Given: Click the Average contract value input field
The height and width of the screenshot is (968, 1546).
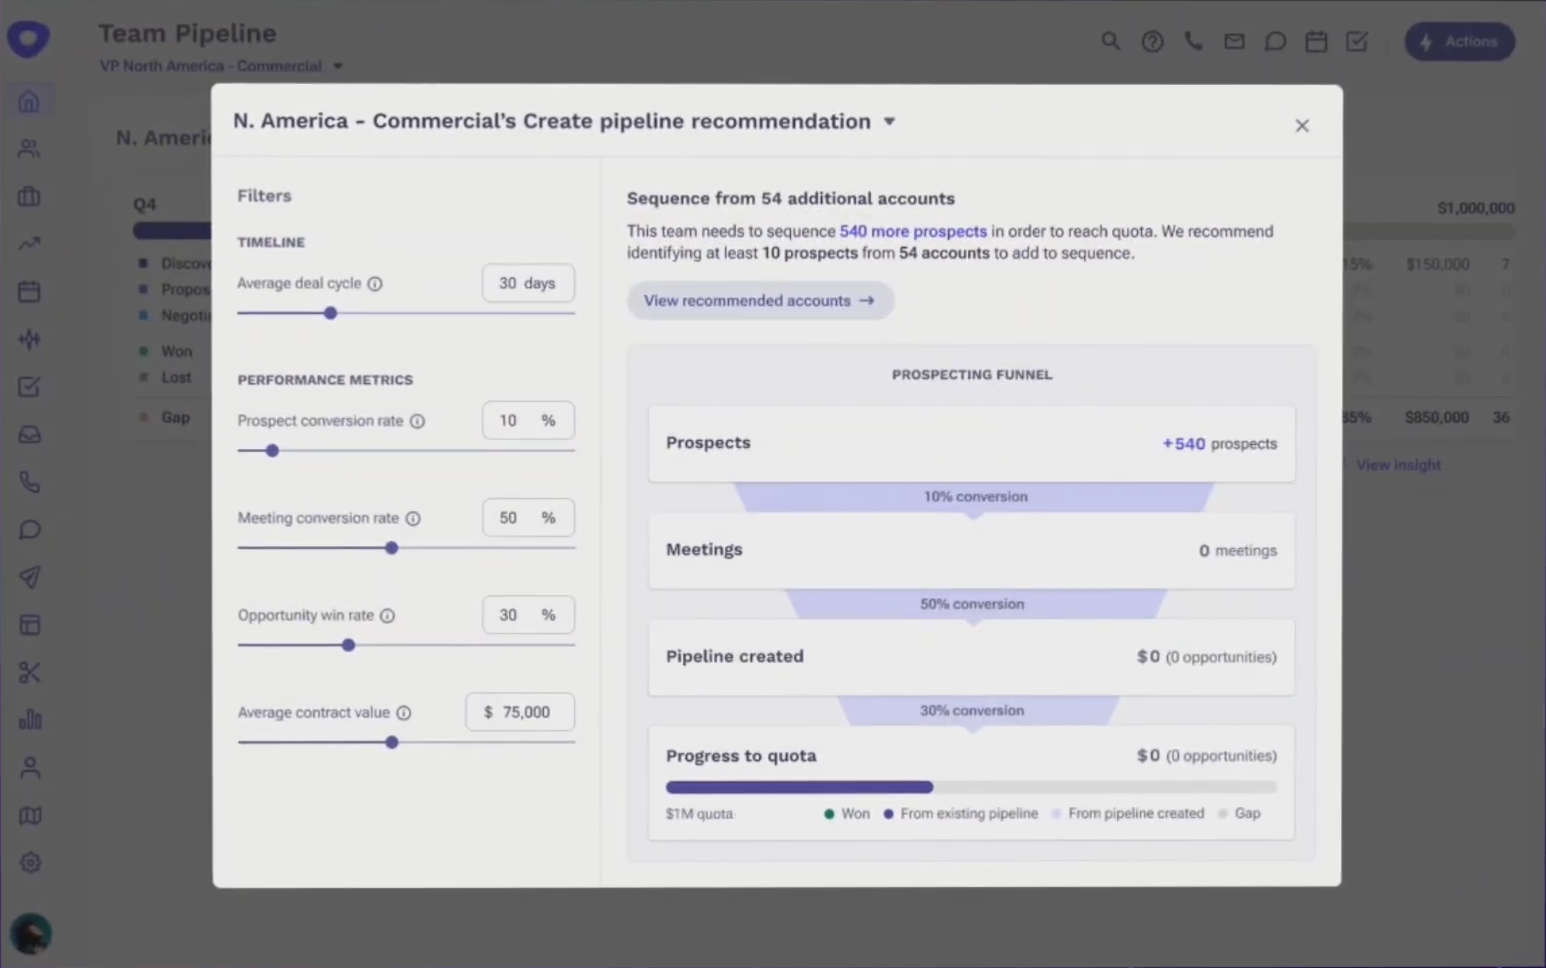Looking at the screenshot, I should [520, 712].
